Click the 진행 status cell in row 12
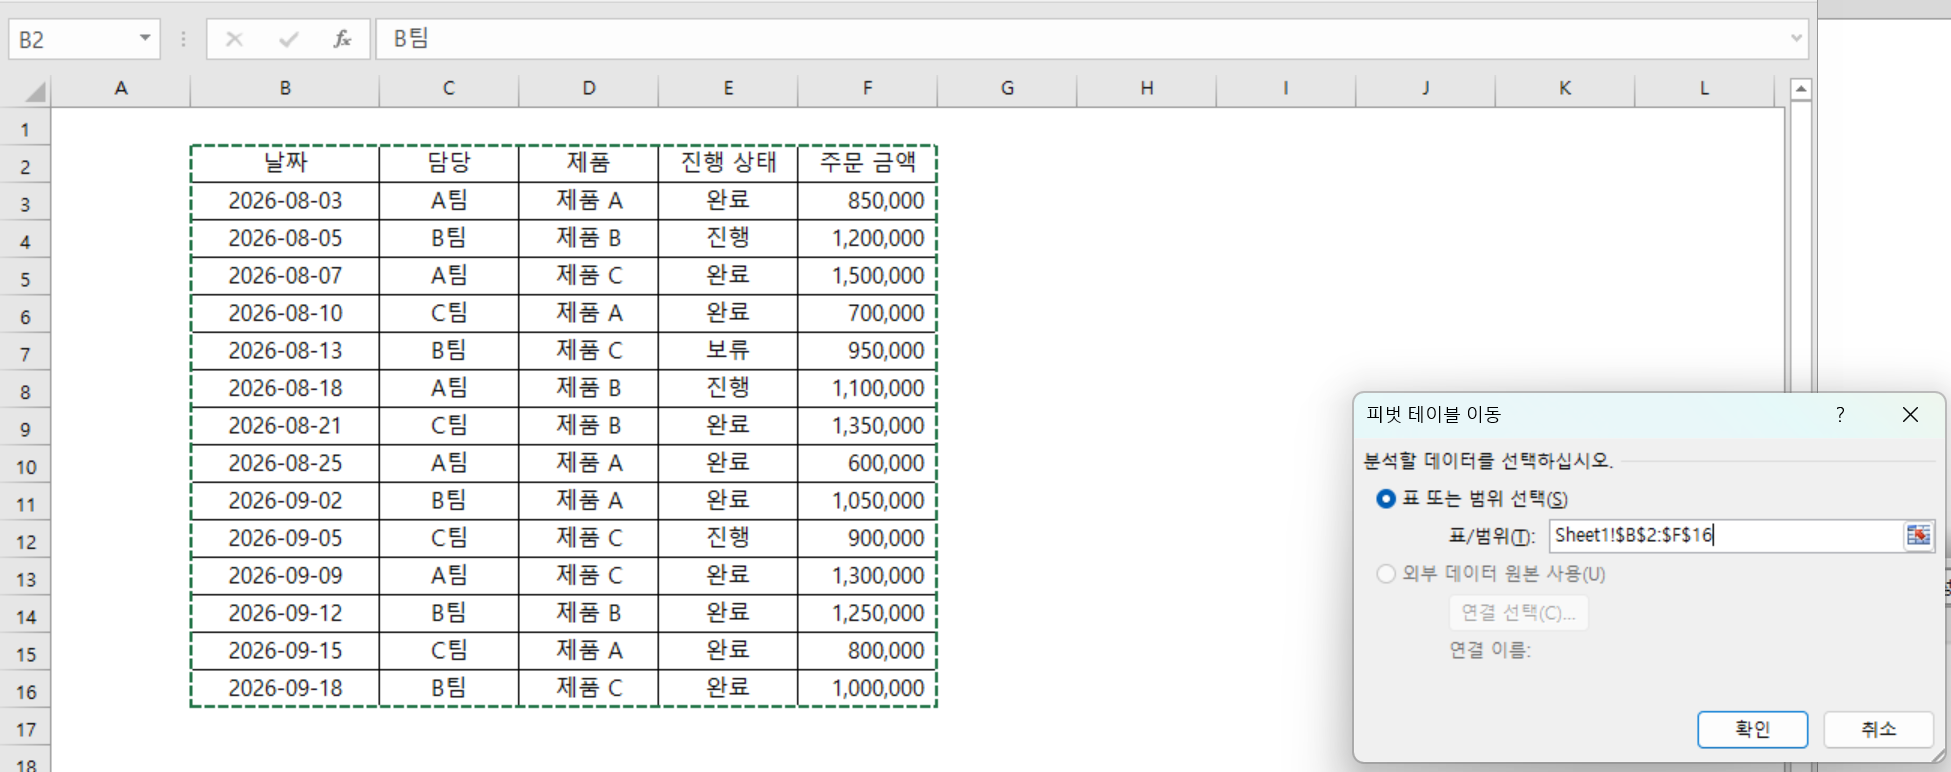The height and width of the screenshot is (772, 1951). (728, 538)
